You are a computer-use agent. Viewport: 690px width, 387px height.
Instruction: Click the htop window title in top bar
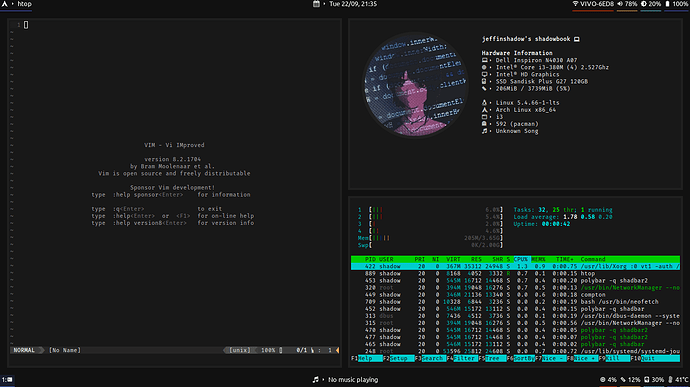click(x=24, y=4)
